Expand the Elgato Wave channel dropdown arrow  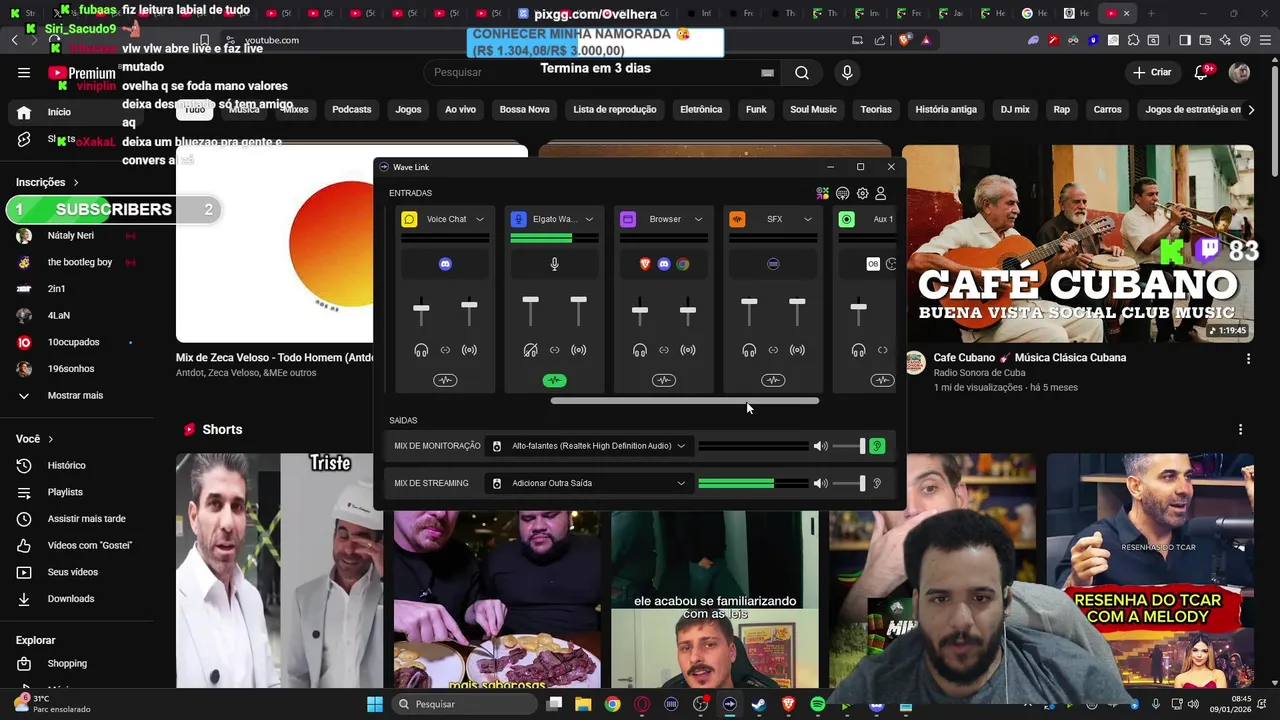pyautogui.click(x=589, y=219)
